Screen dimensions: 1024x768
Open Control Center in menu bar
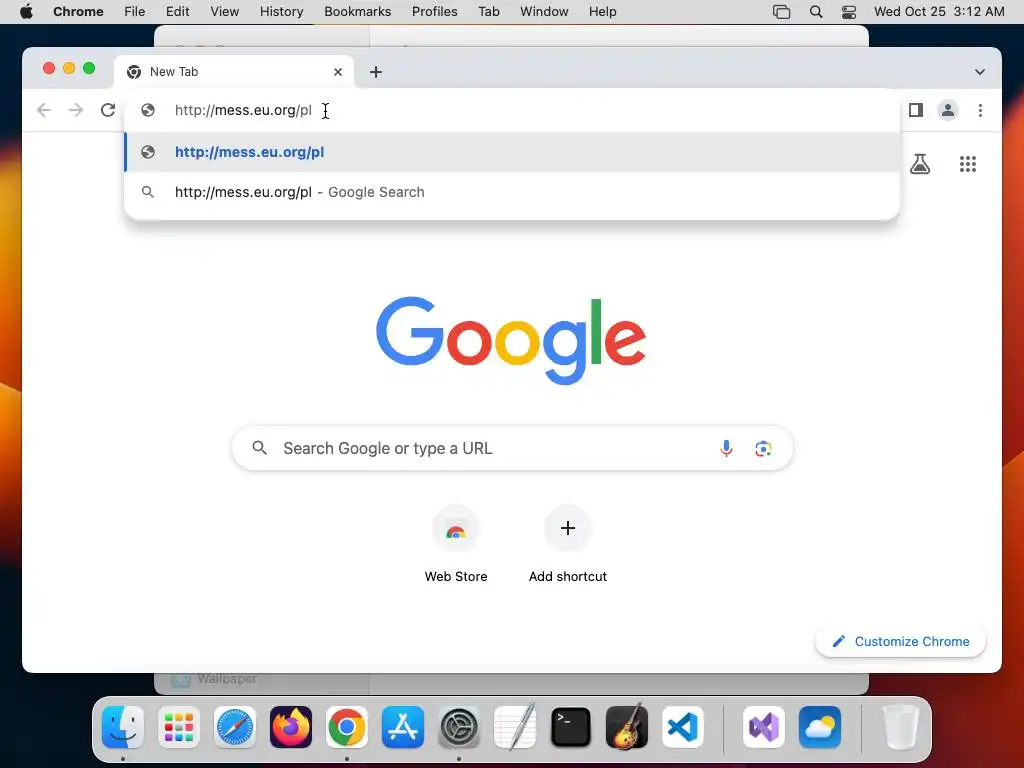(x=848, y=12)
